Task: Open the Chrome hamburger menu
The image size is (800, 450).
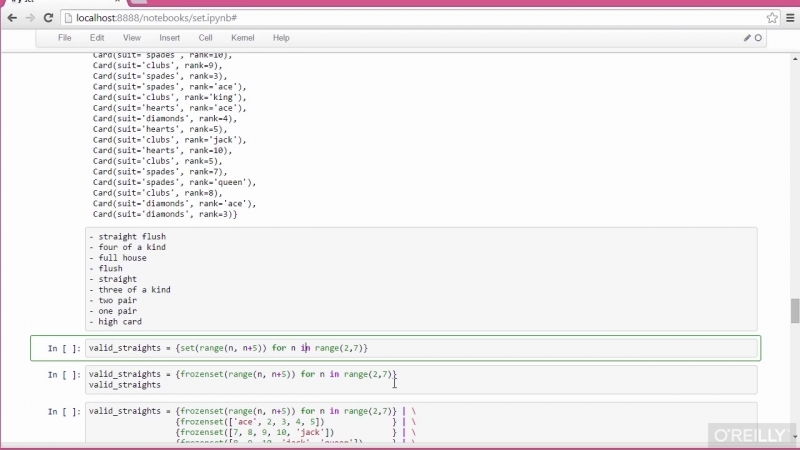Action: pos(790,18)
